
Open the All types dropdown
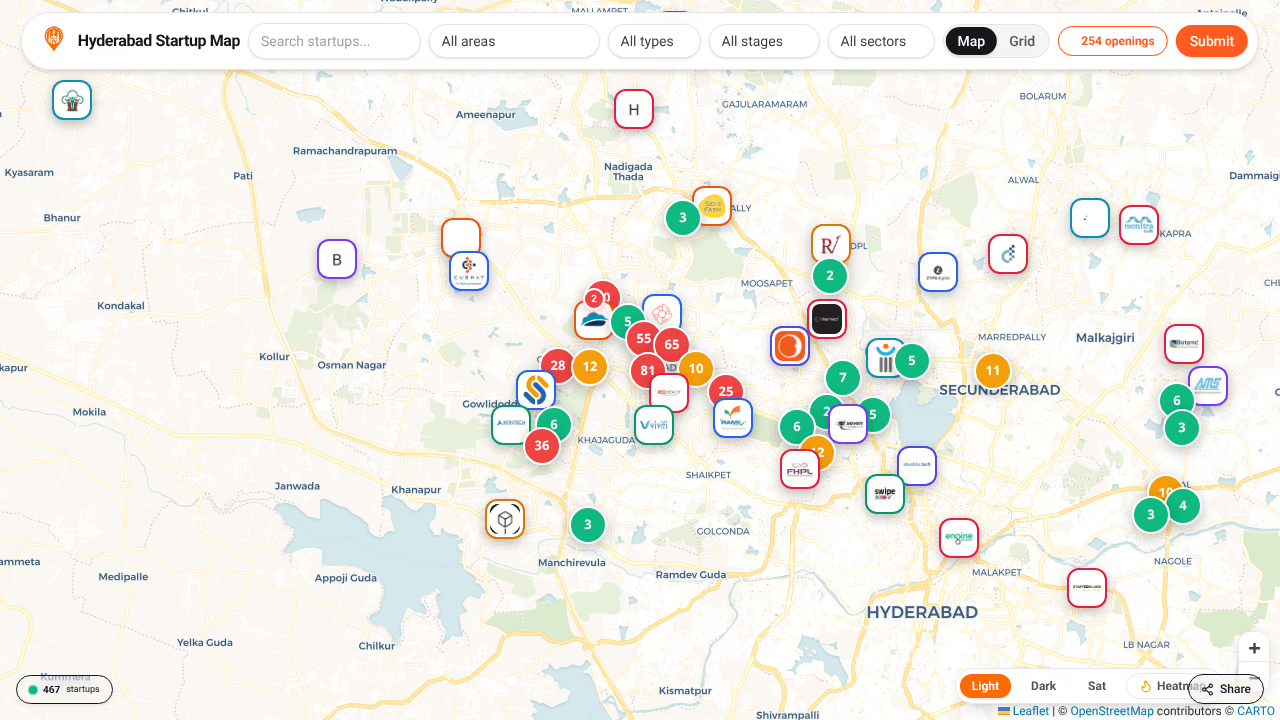654,41
